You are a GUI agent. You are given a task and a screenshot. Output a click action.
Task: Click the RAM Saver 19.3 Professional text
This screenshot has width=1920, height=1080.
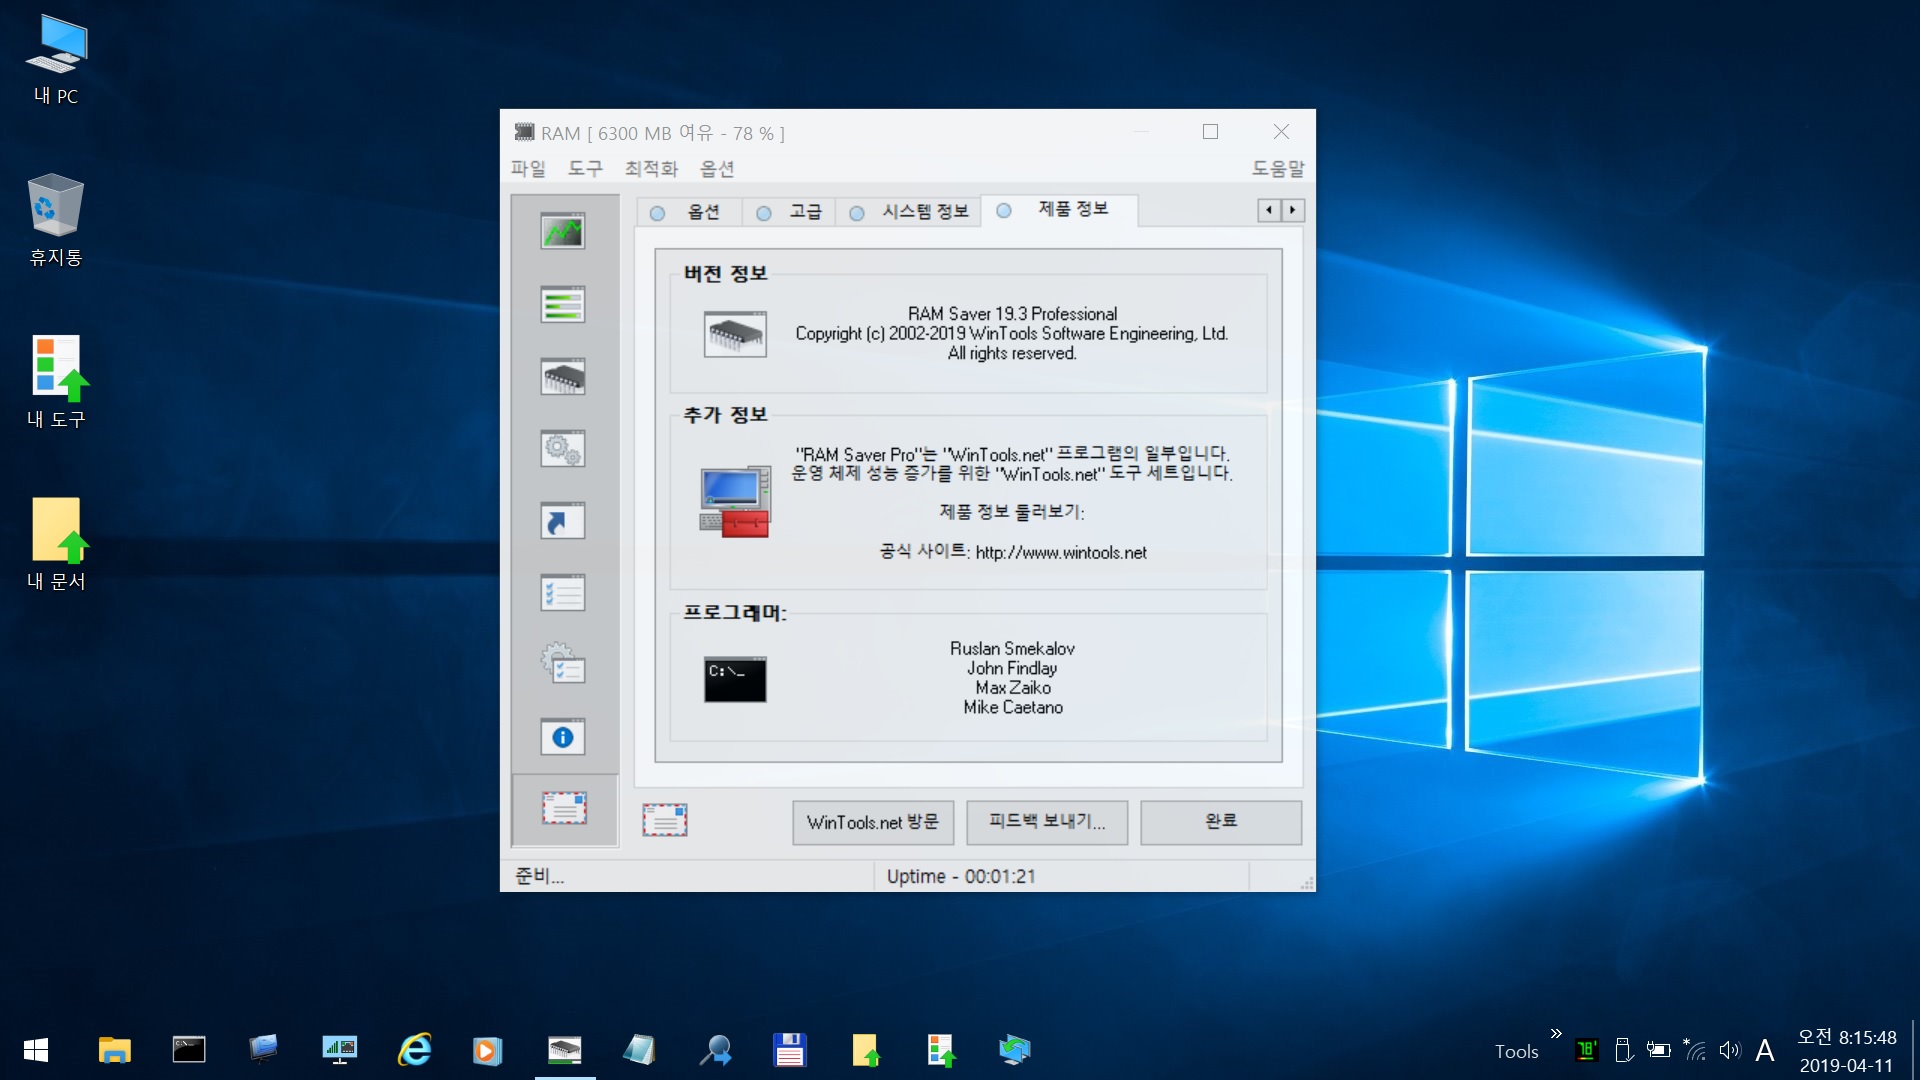coord(1012,314)
